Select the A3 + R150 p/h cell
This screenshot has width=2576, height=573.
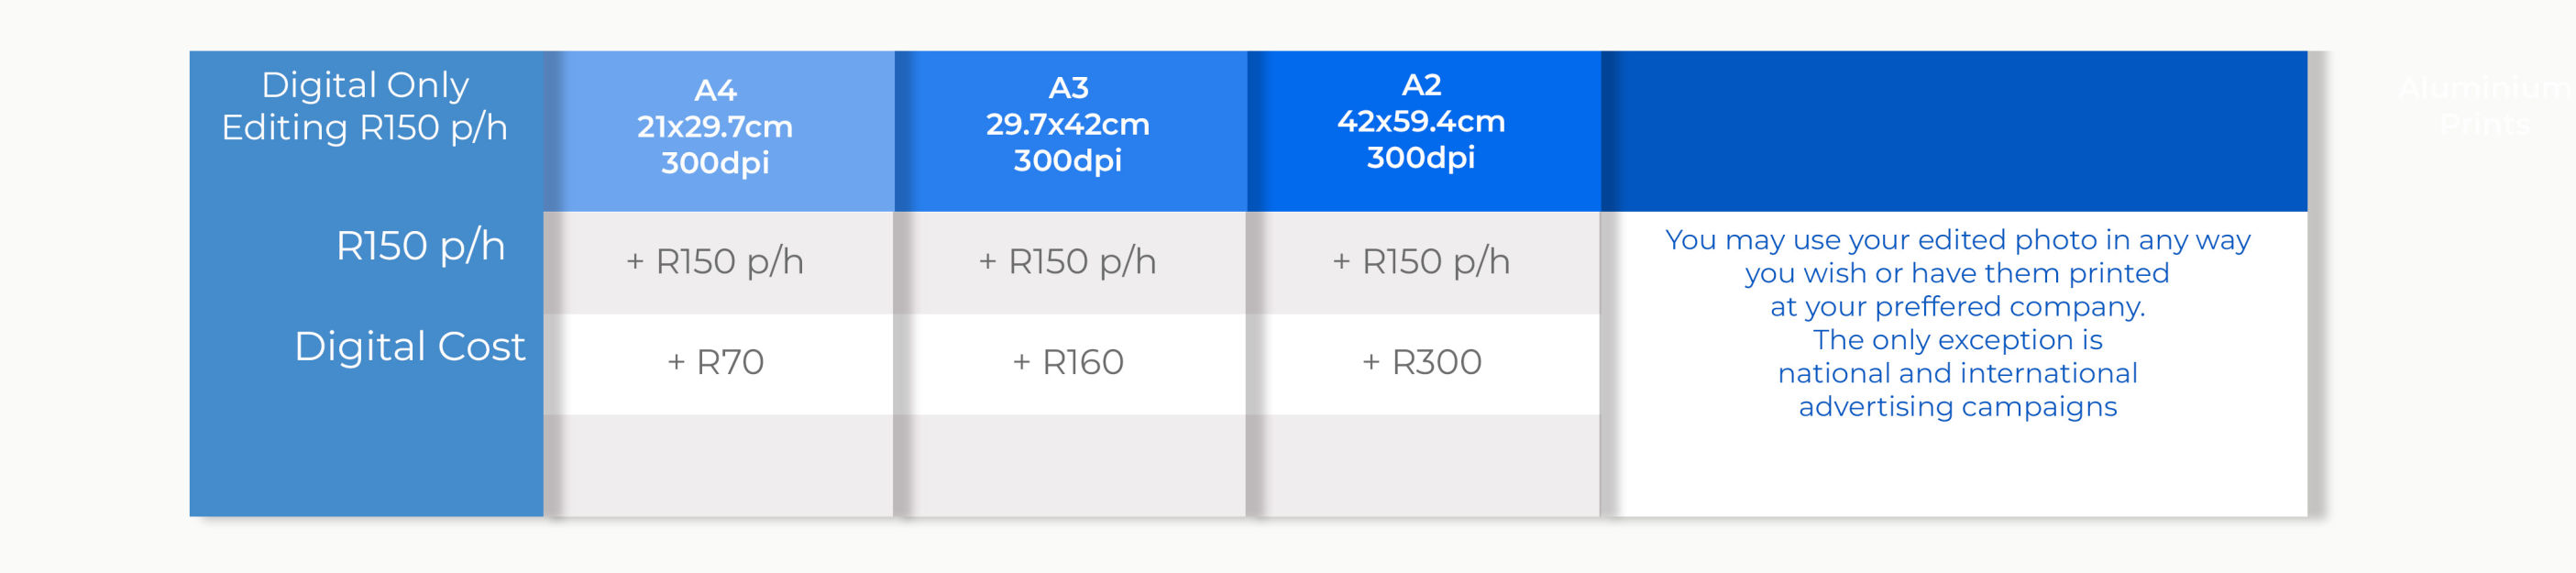click(1068, 262)
